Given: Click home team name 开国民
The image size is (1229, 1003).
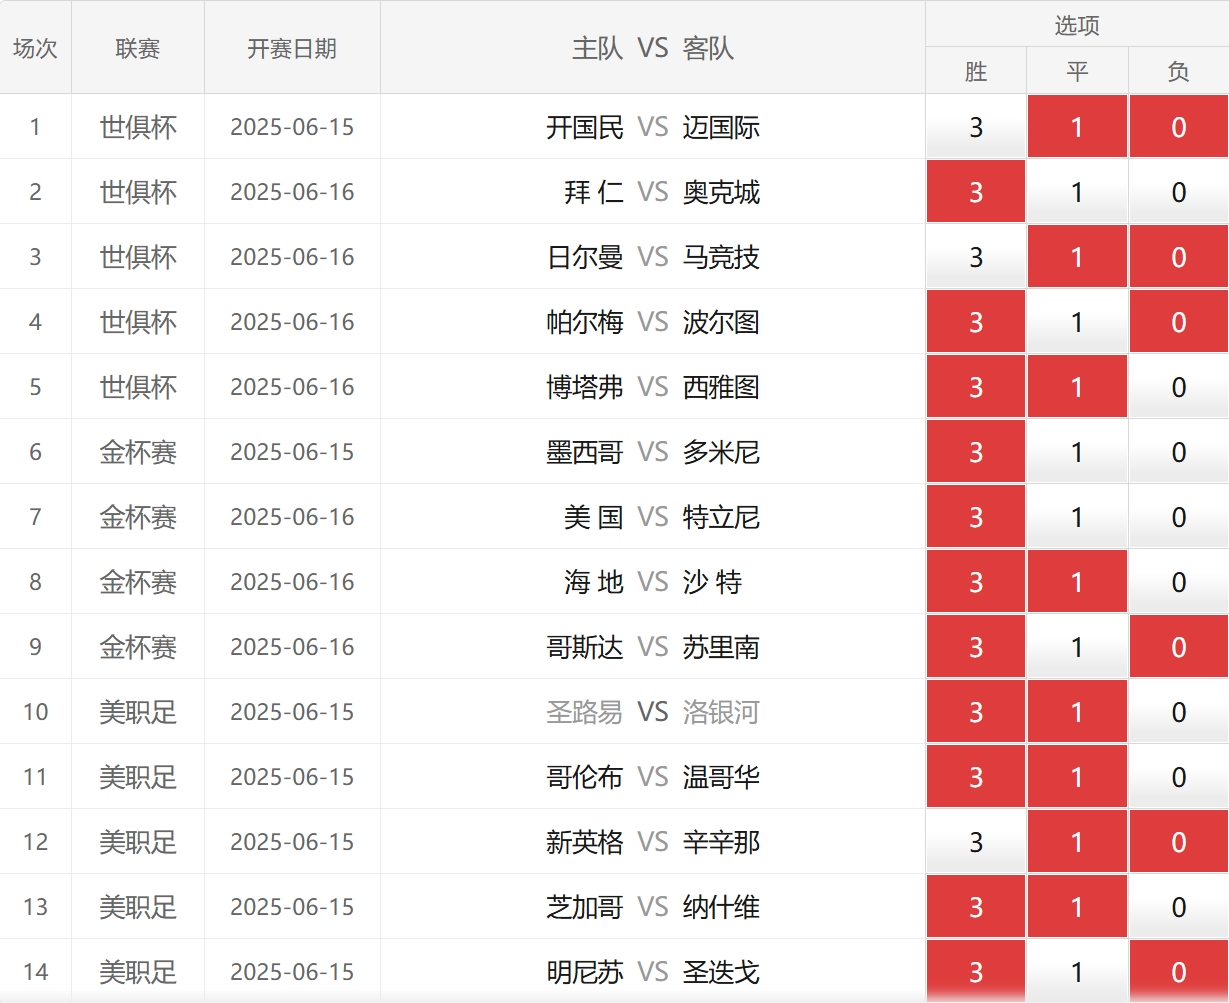Looking at the screenshot, I should click(x=585, y=127).
